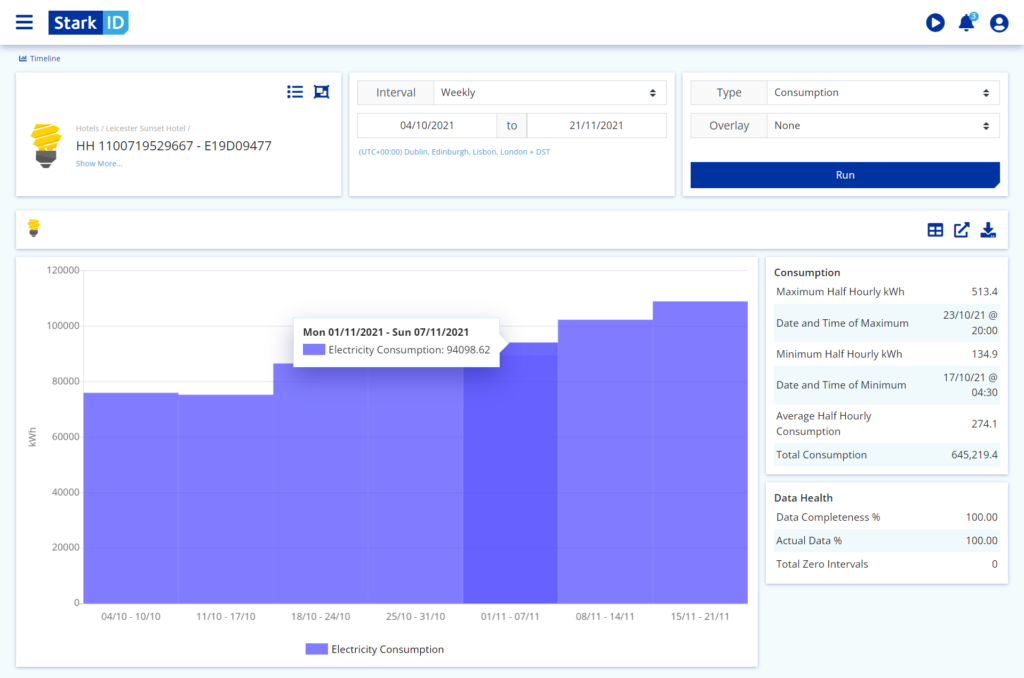This screenshot has width=1024, height=678.
Task: Click the Stark ID logo
Action: 88,22
